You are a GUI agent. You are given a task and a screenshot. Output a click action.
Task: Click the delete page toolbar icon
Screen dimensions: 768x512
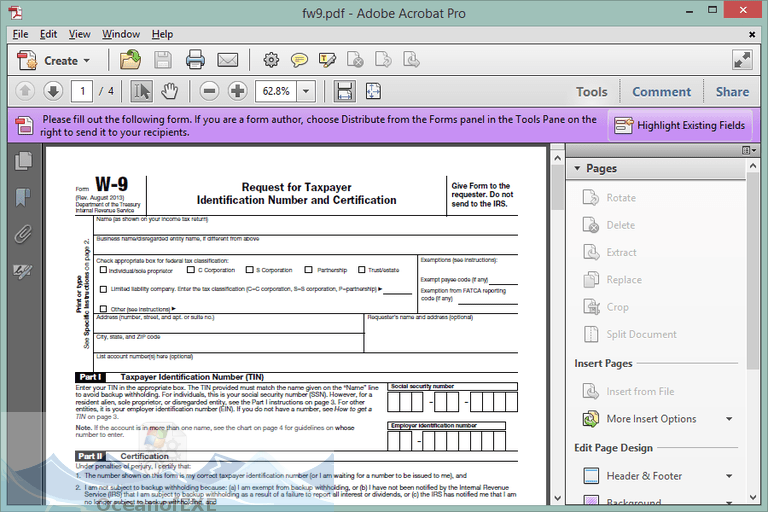pyautogui.click(x=355, y=60)
